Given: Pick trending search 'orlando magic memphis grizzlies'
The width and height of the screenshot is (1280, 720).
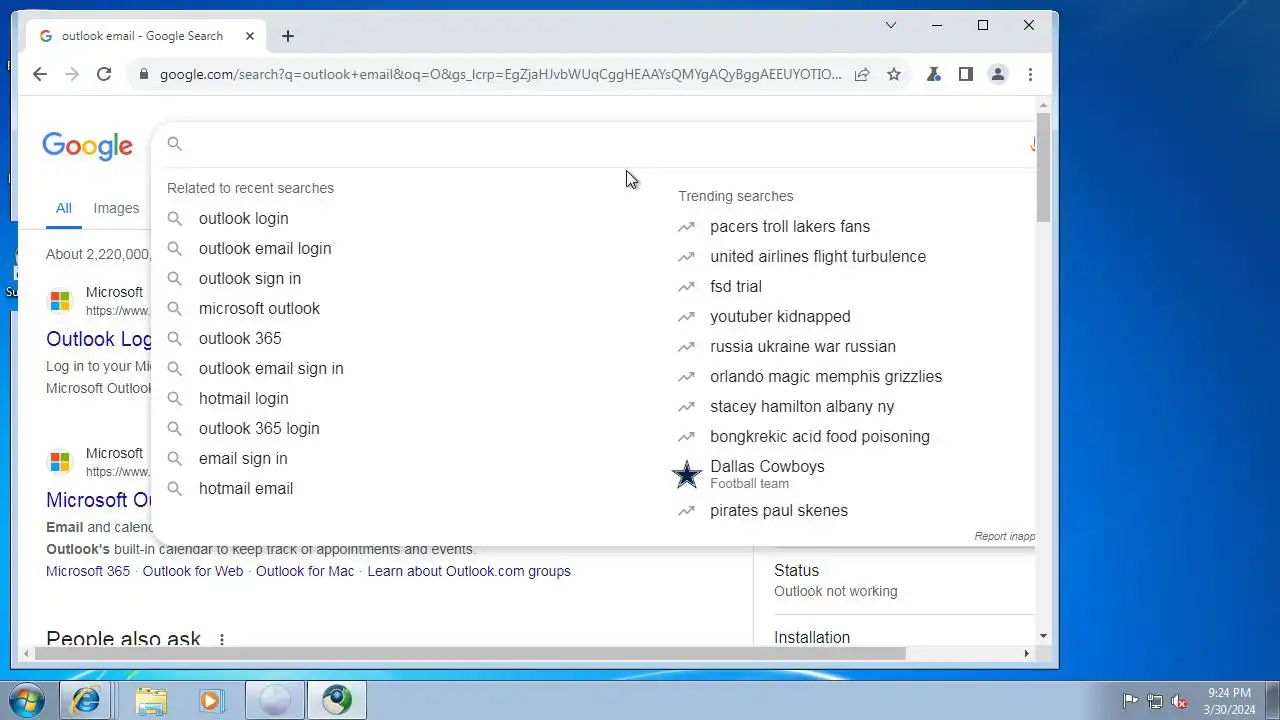Looking at the screenshot, I should point(826,376).
